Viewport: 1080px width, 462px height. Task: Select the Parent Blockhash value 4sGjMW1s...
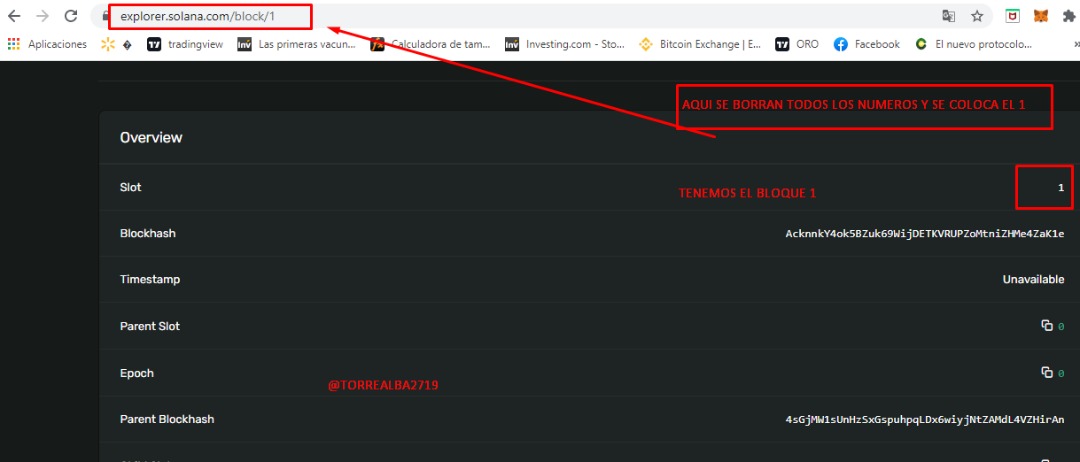(x=925, y=419)
